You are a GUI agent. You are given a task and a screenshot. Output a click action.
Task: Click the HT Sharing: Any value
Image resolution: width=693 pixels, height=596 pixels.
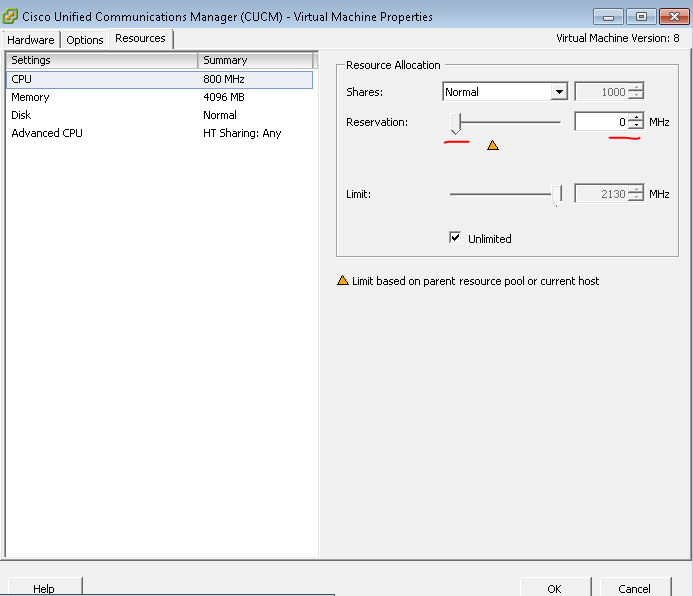(x=242, y=133)
